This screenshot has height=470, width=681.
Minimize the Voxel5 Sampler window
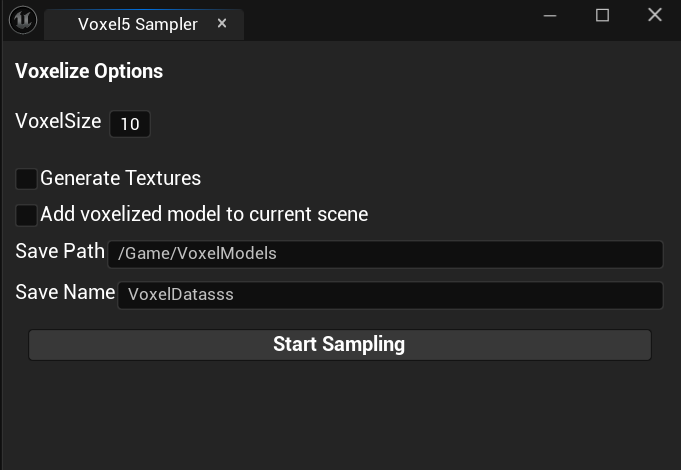pyautogui.click(x=550, y=16)
